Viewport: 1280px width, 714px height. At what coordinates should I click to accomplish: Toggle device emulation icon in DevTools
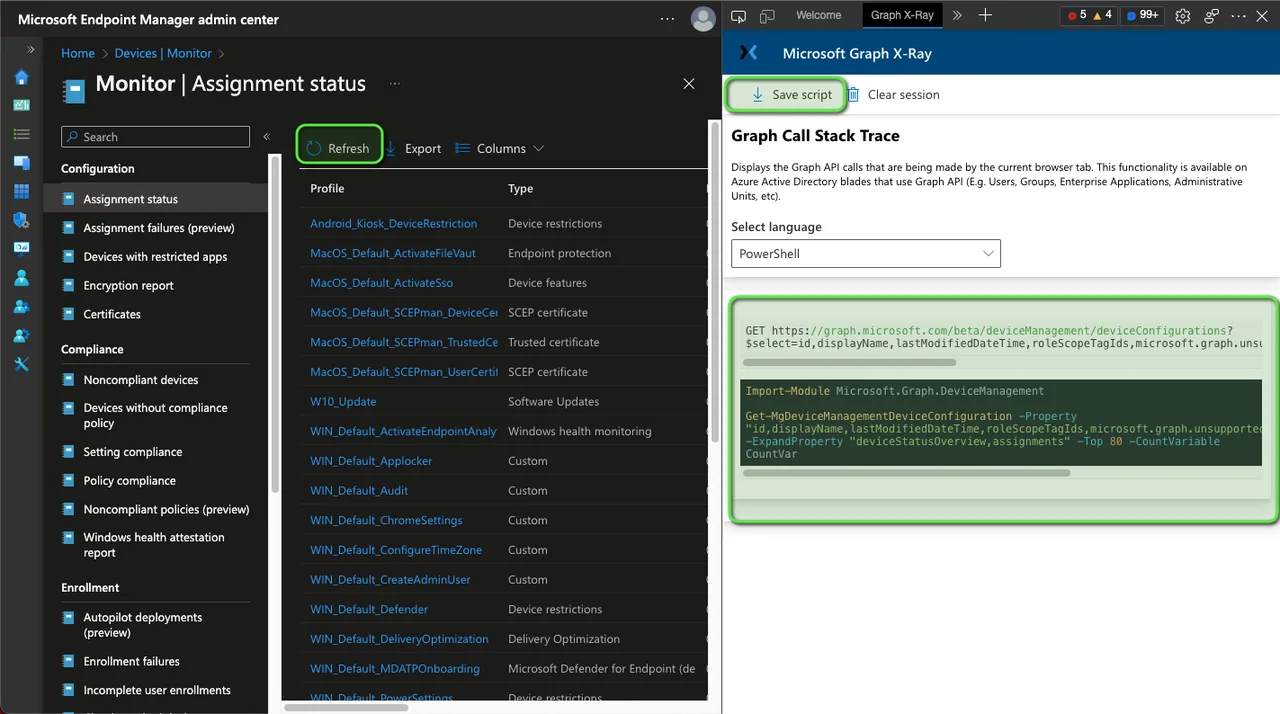(767, 16)
